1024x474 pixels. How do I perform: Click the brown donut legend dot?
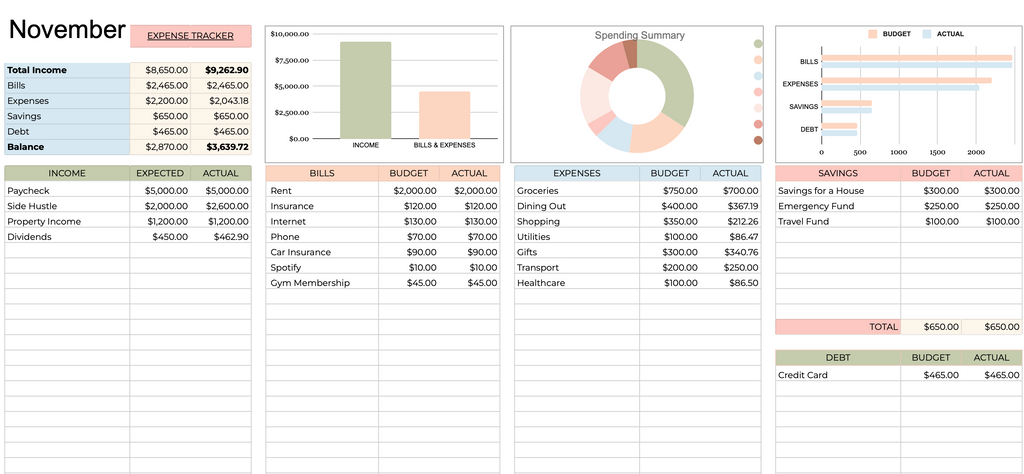click(x=758, y=140)
